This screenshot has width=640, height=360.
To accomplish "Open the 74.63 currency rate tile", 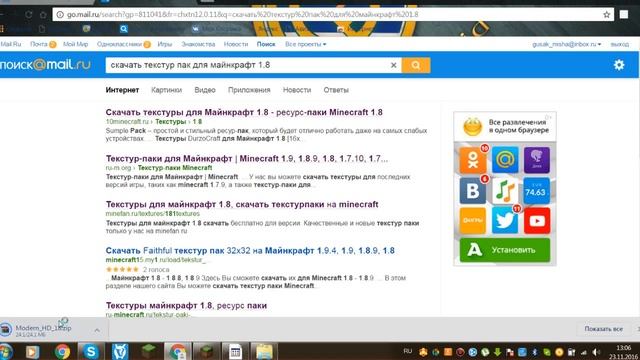I will click(537, 191).
